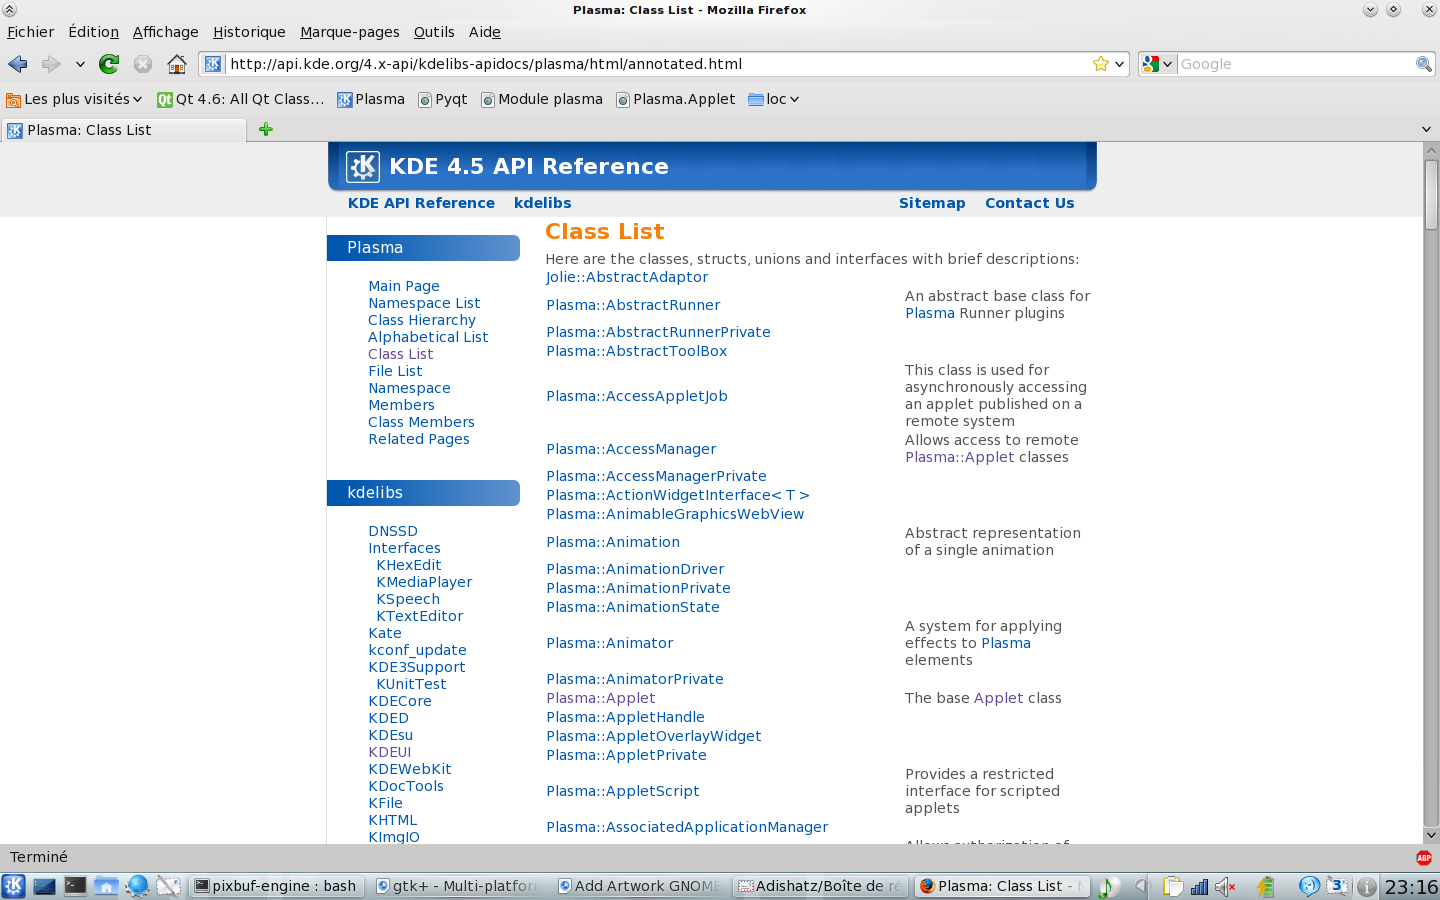This screenshot has width=1440, height=900.
Task: Open the 'Qt 4.6: All Qt Class…' bookmark
Action: pos(241,99)
